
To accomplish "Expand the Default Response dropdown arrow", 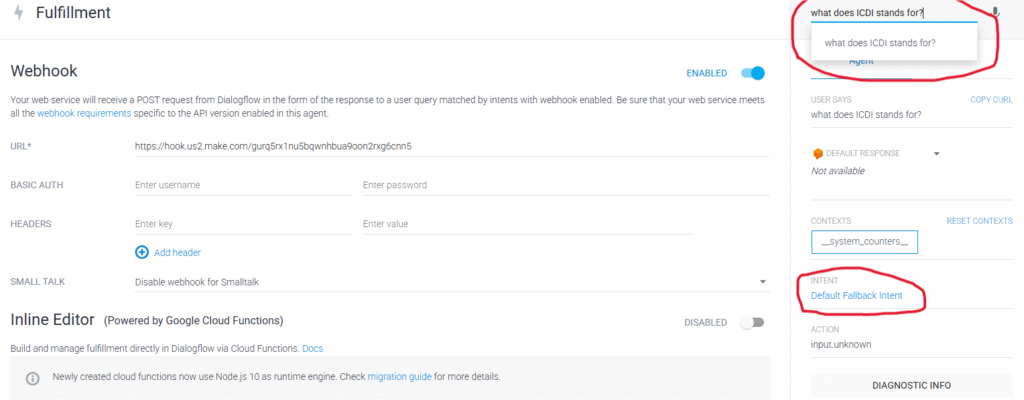I will click(937, 153).
